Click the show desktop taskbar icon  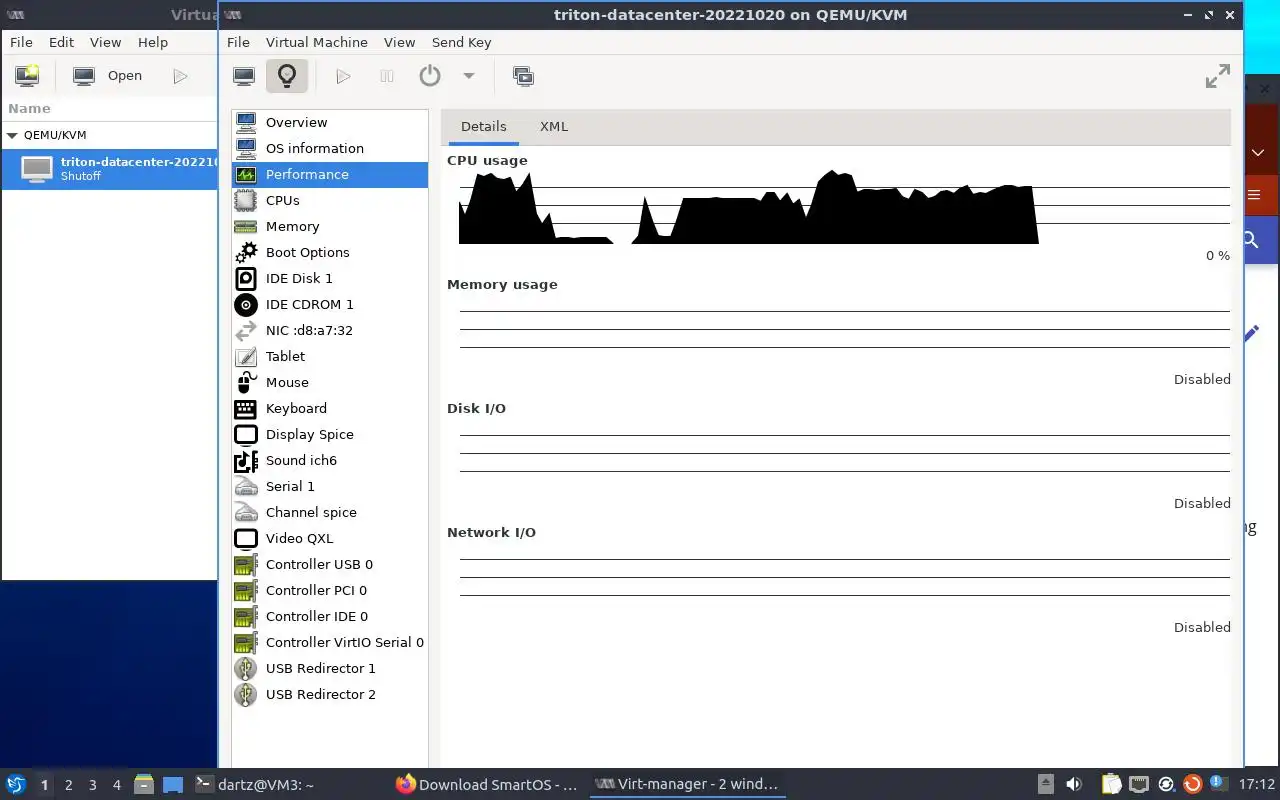173,785
